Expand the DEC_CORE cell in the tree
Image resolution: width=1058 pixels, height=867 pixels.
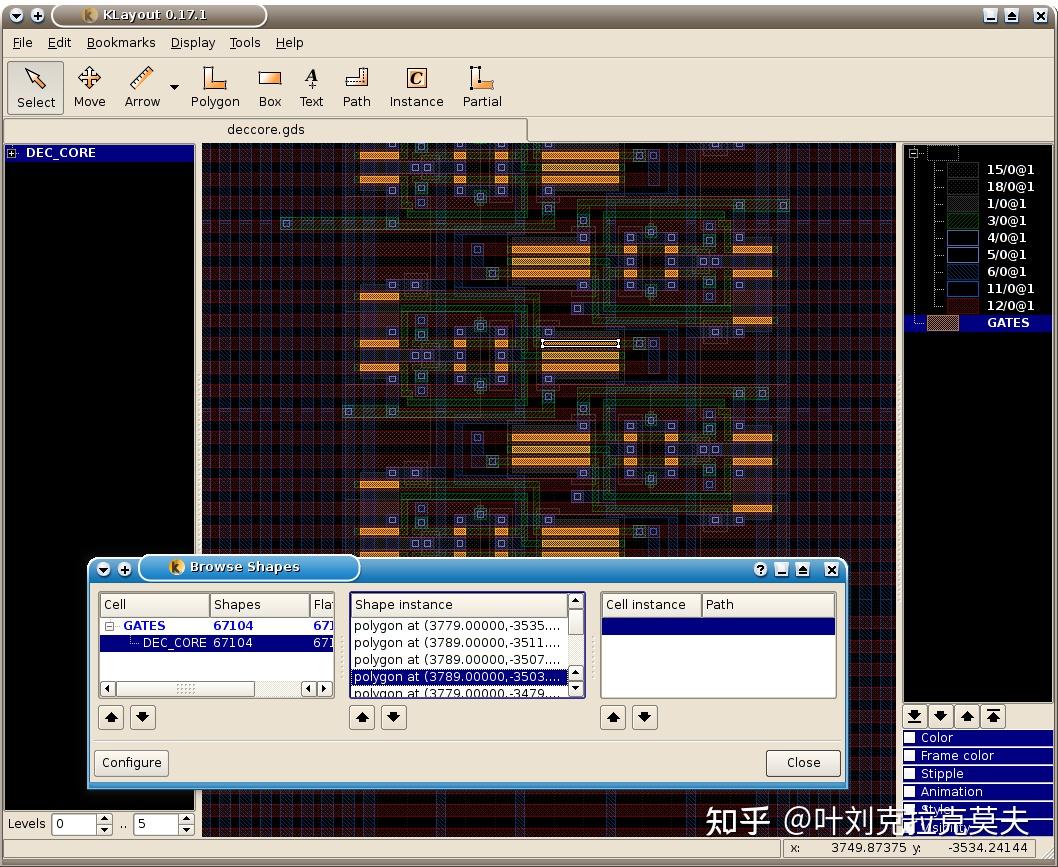[x=10, y=152]
